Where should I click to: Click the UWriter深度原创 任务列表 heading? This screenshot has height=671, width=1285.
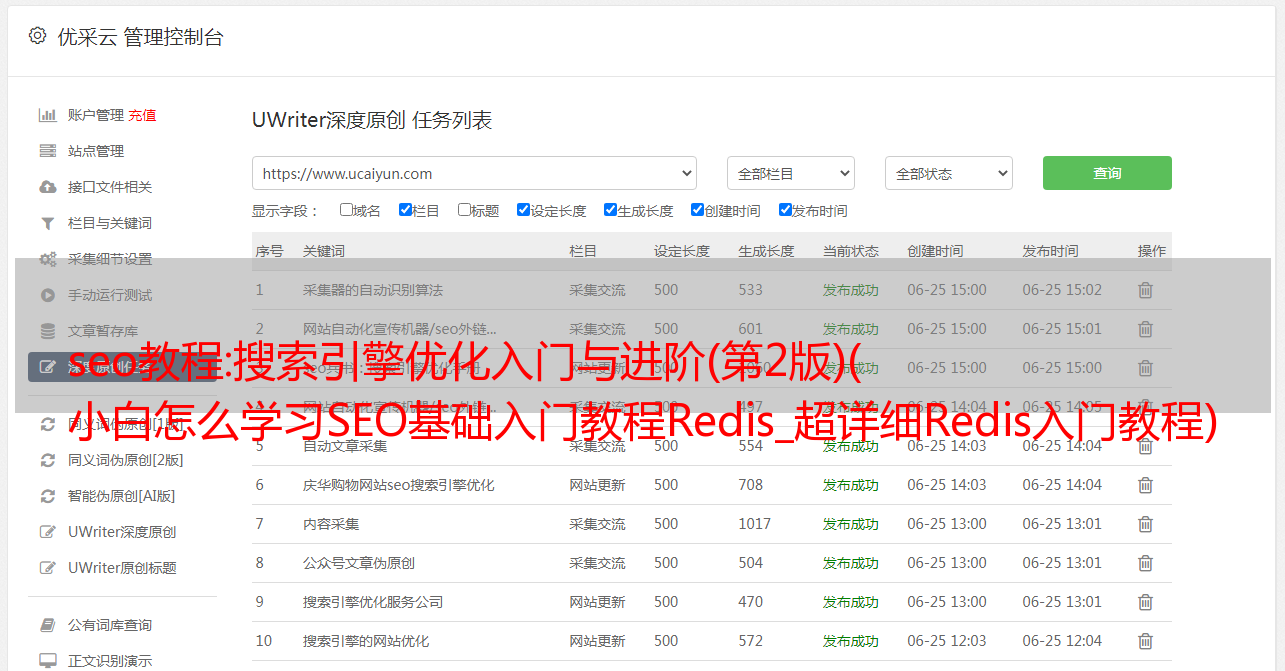(x=372, y=120)
